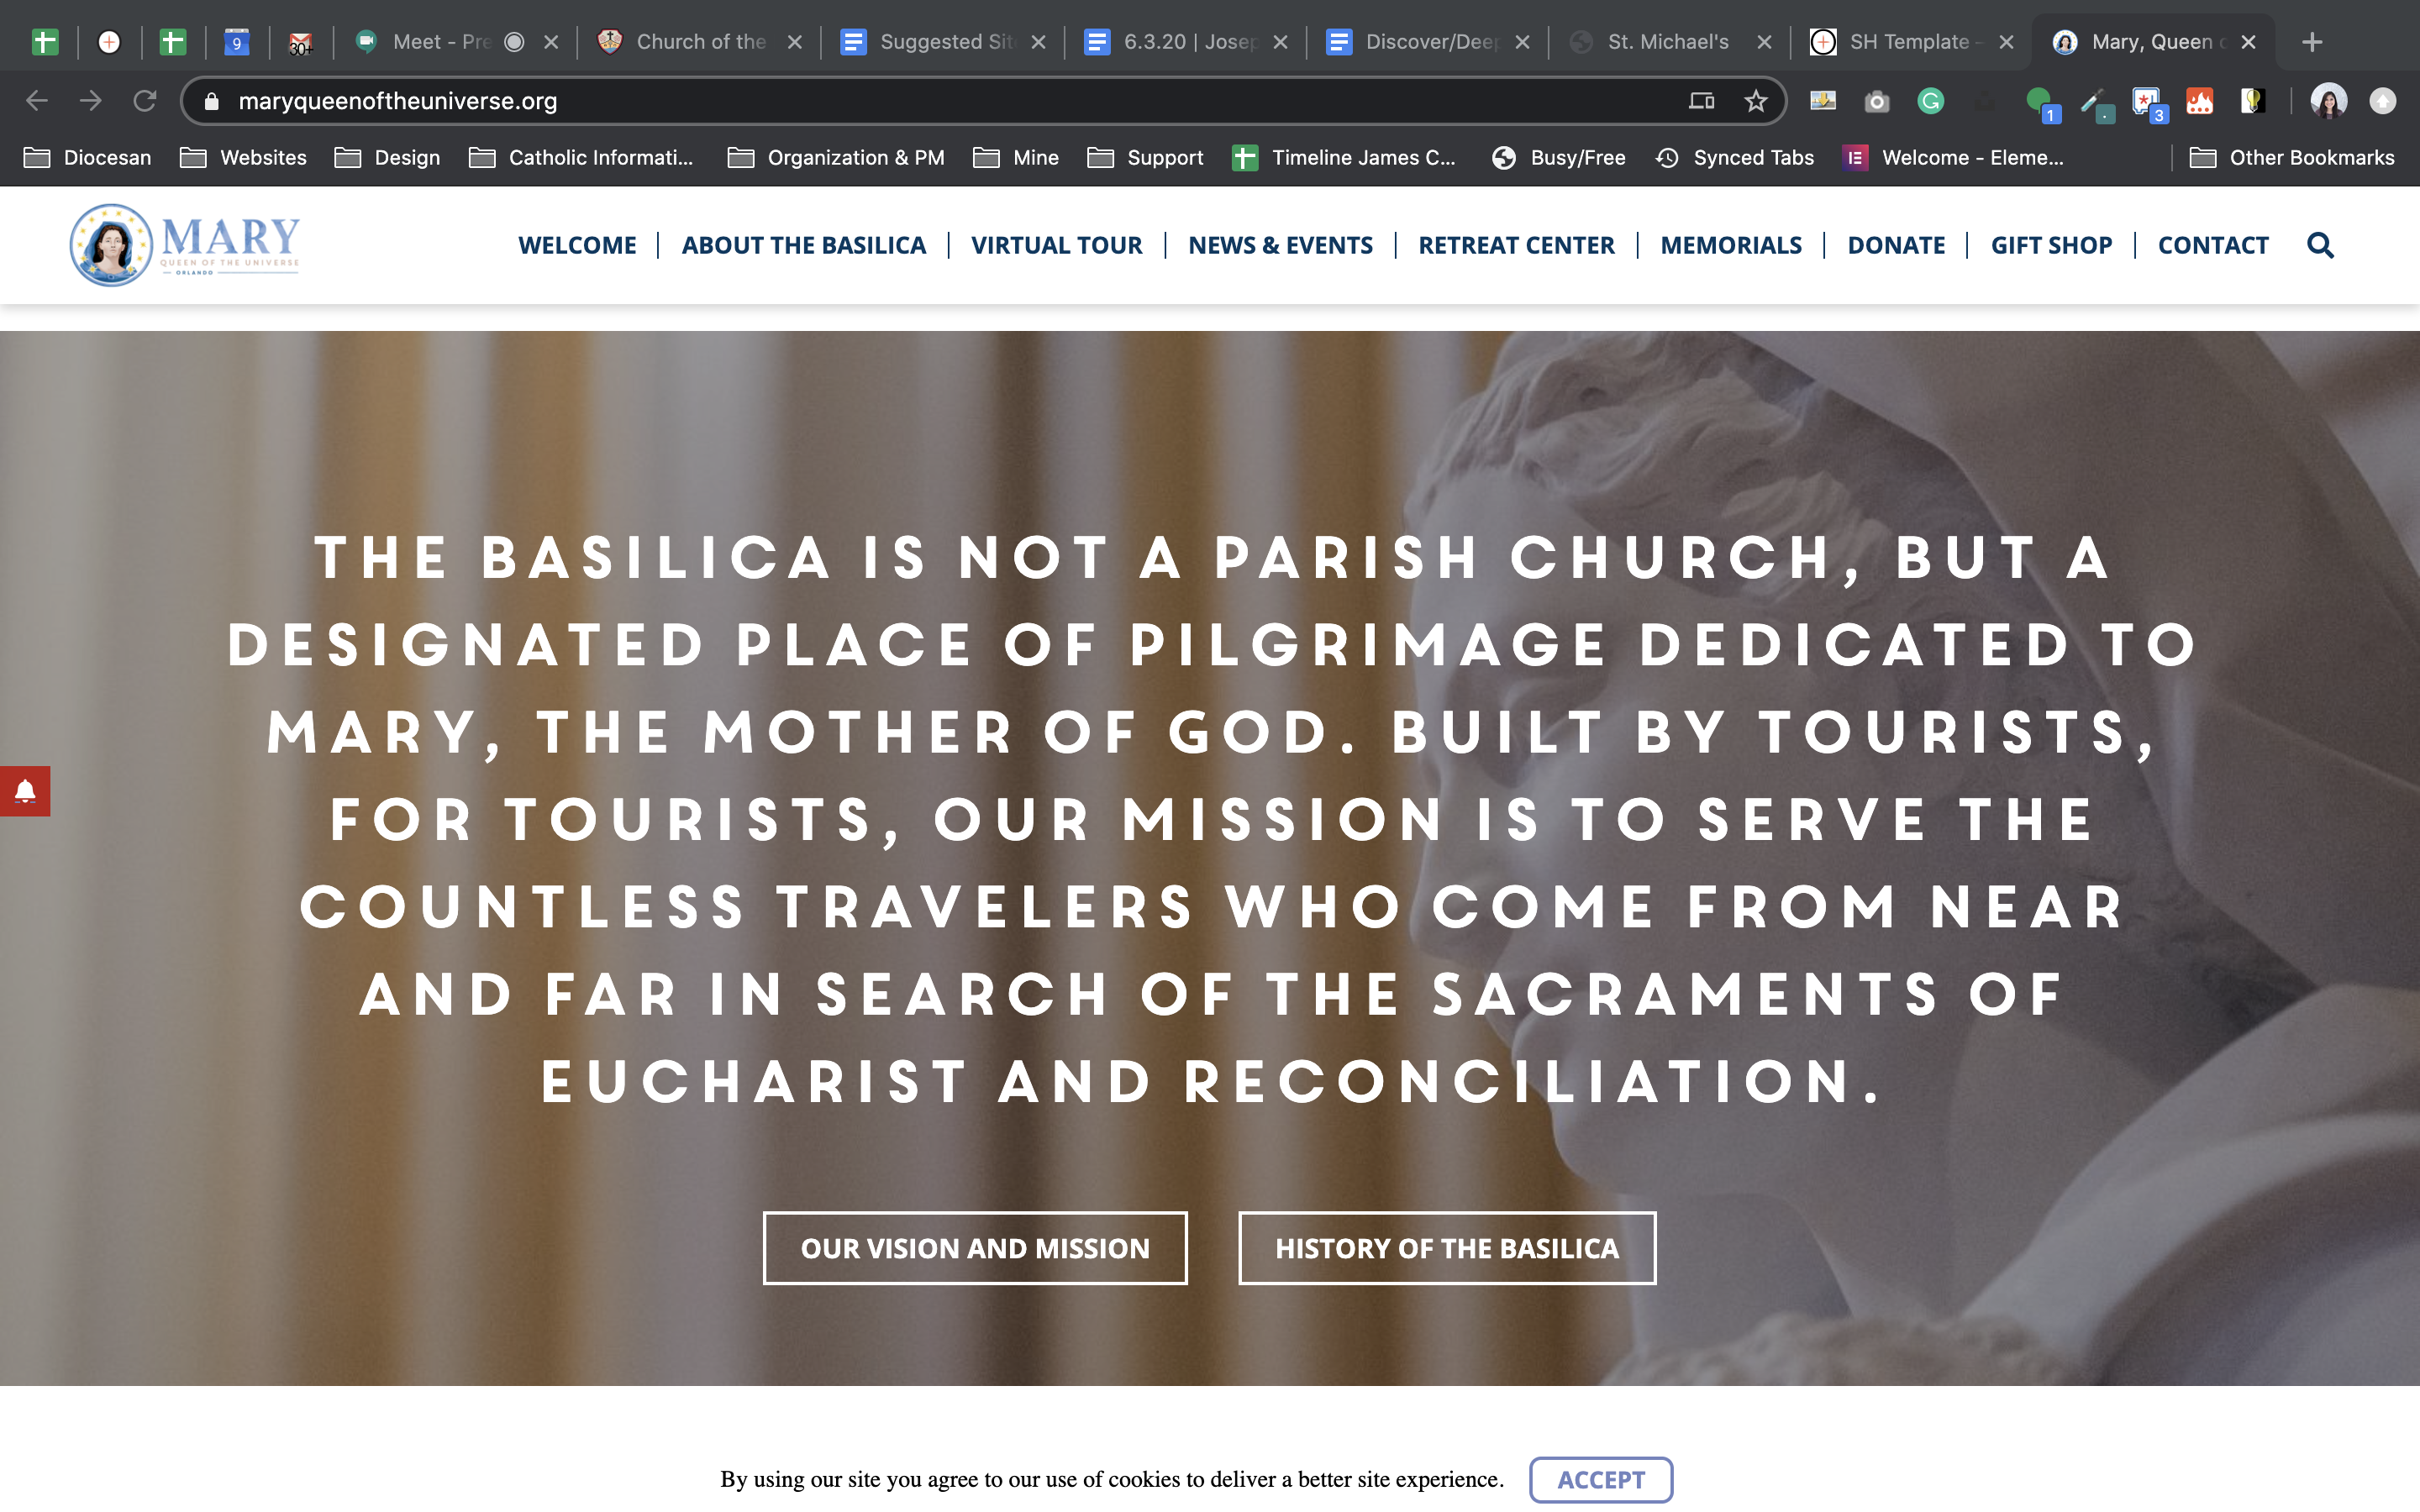Click the Mary Queen of Universe logo
The height and width of the screenshot is (1512, 2420).
click(x=185, y=245)
